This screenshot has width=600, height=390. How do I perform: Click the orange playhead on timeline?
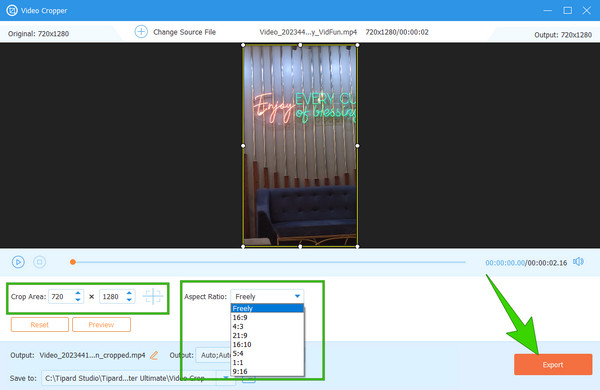[73, 262]
